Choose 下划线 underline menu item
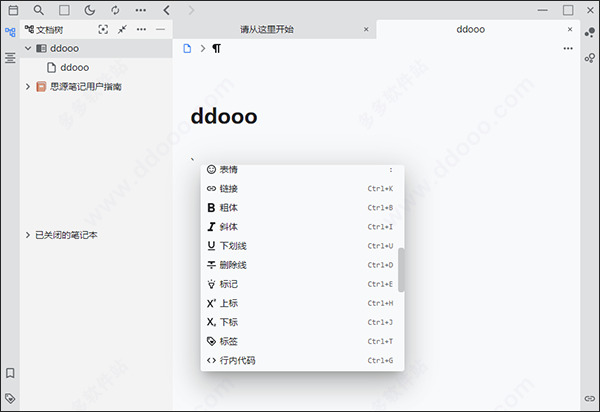This screenshot has height=412, width=600. pyautogui.click(x=302, y=246)
